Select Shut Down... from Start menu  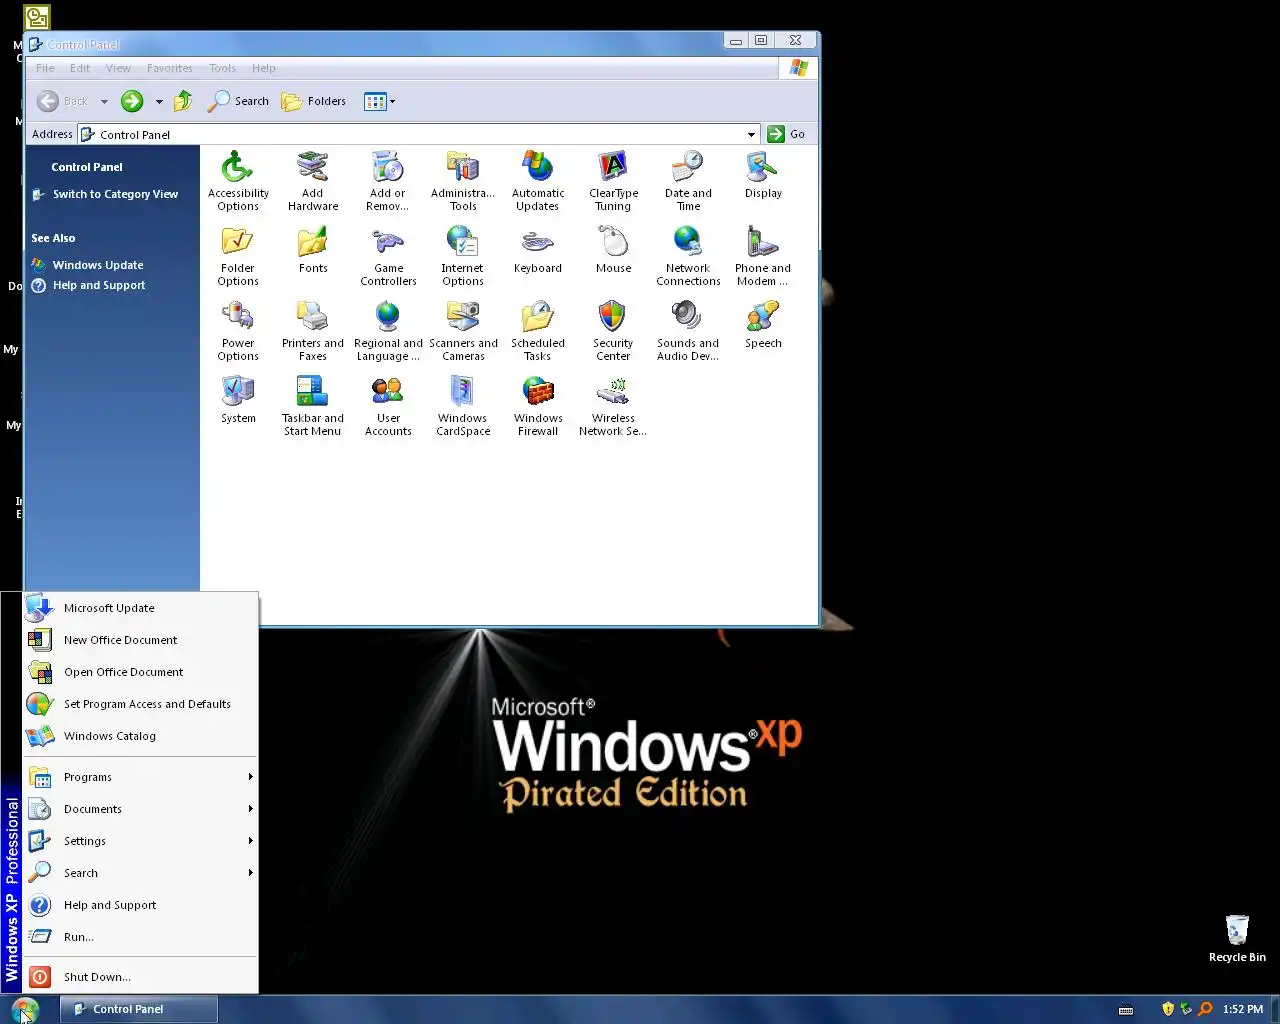click(140, 977)
